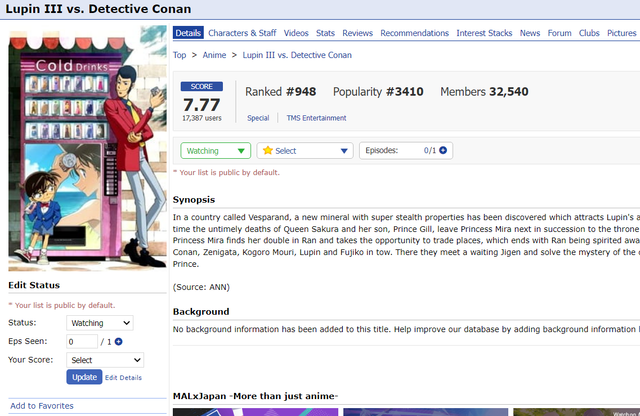The image size is (640, 416).
Task: Click the Special type link
Action: (258, 118)
